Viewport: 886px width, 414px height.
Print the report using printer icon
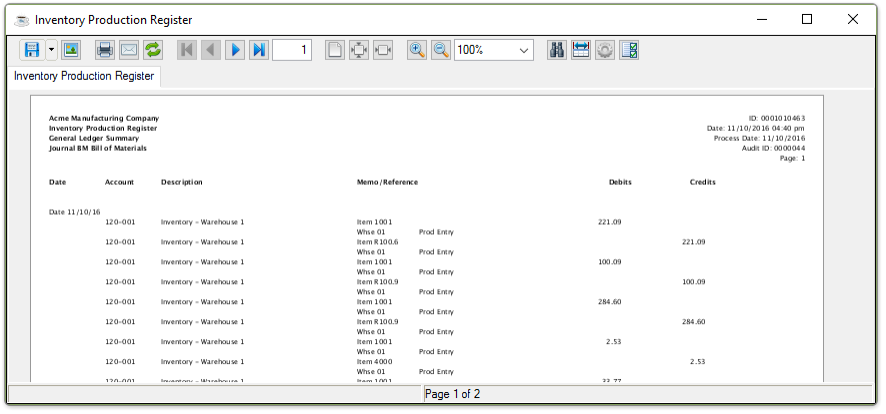[105, 50]
